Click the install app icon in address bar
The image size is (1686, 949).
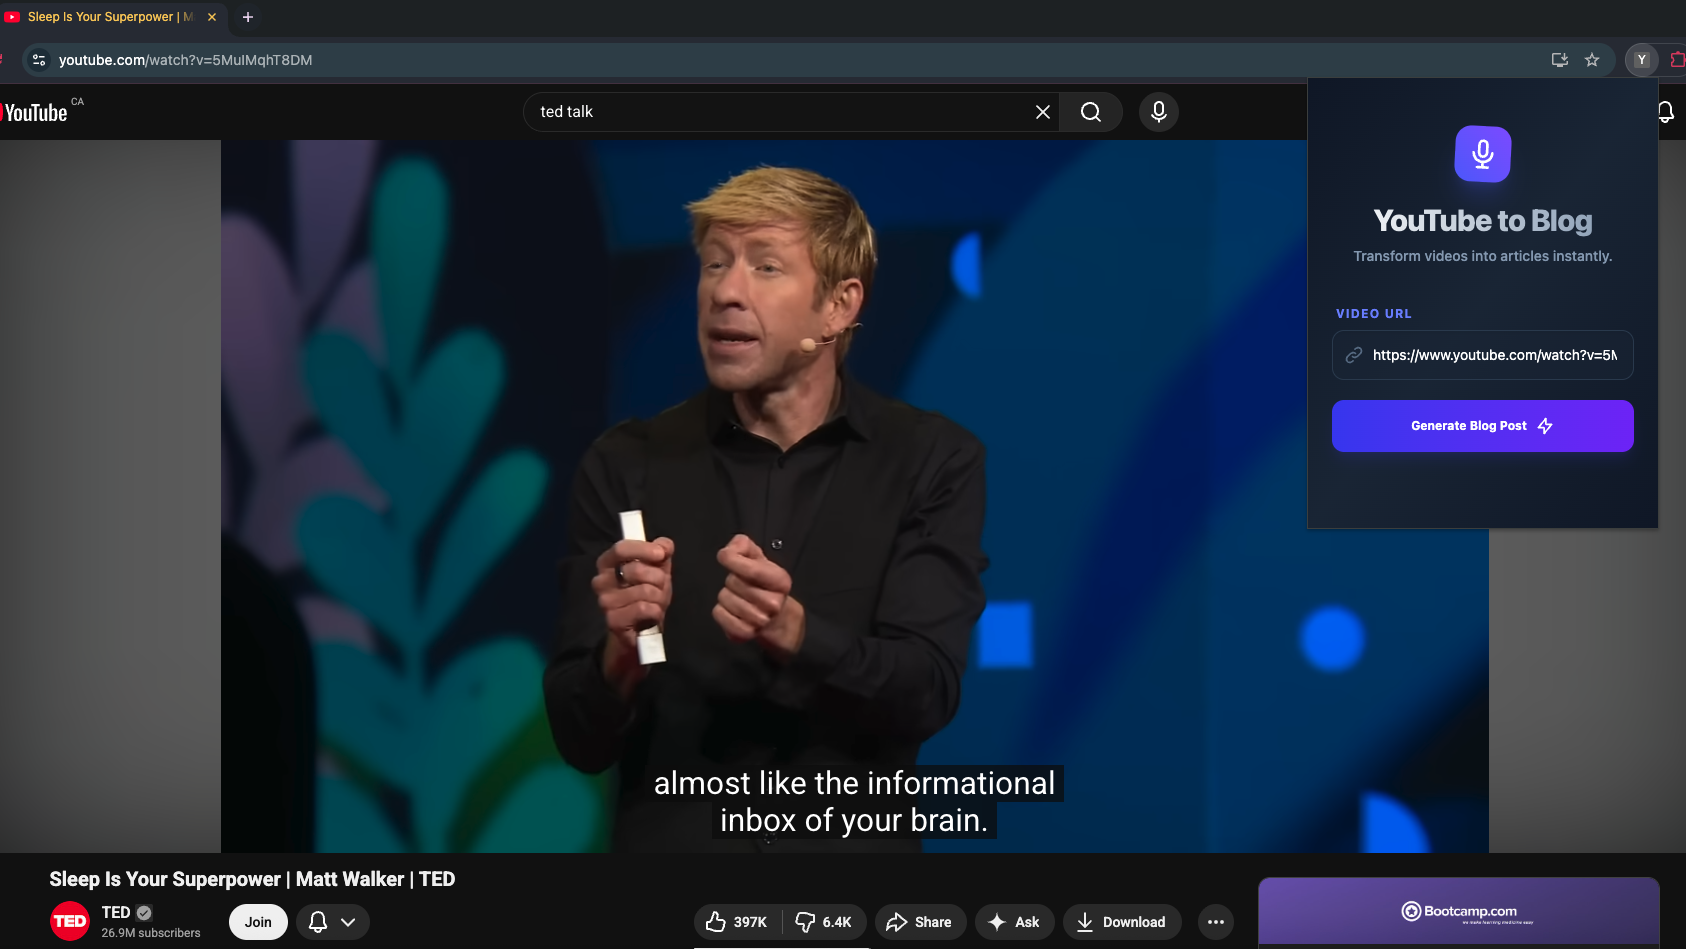(x=1559, y=60)
